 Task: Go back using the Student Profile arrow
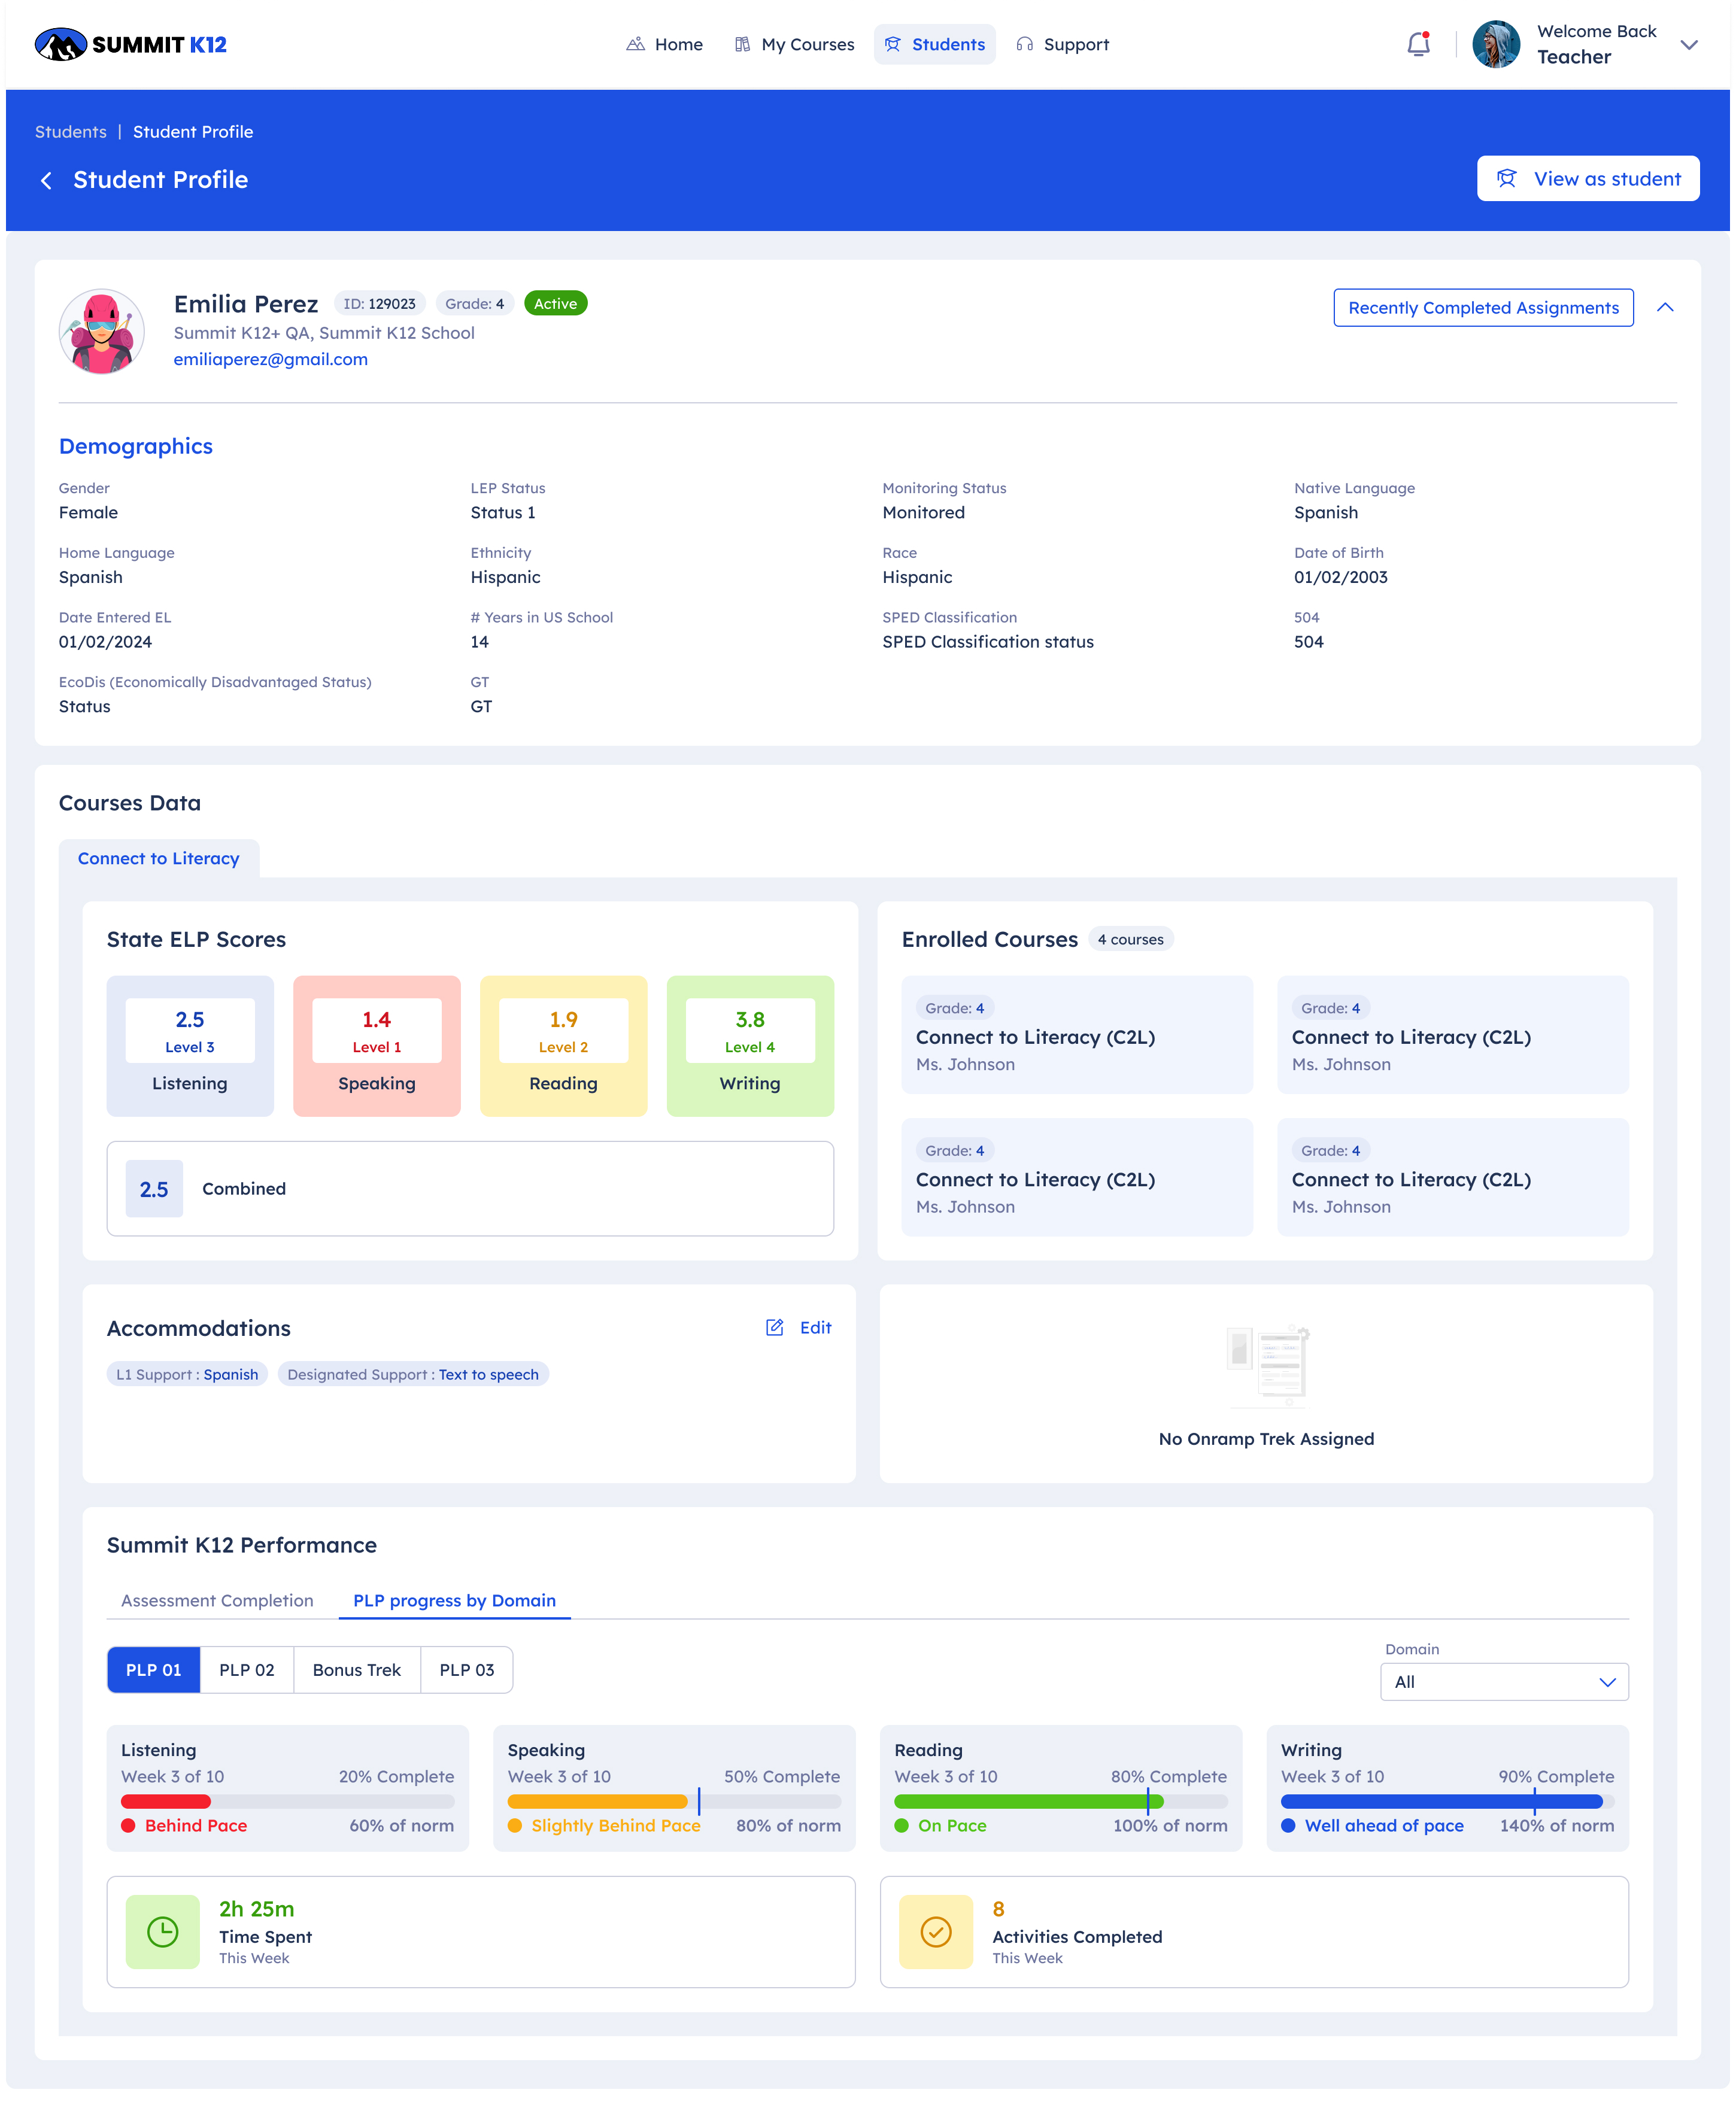click(46, 180)
